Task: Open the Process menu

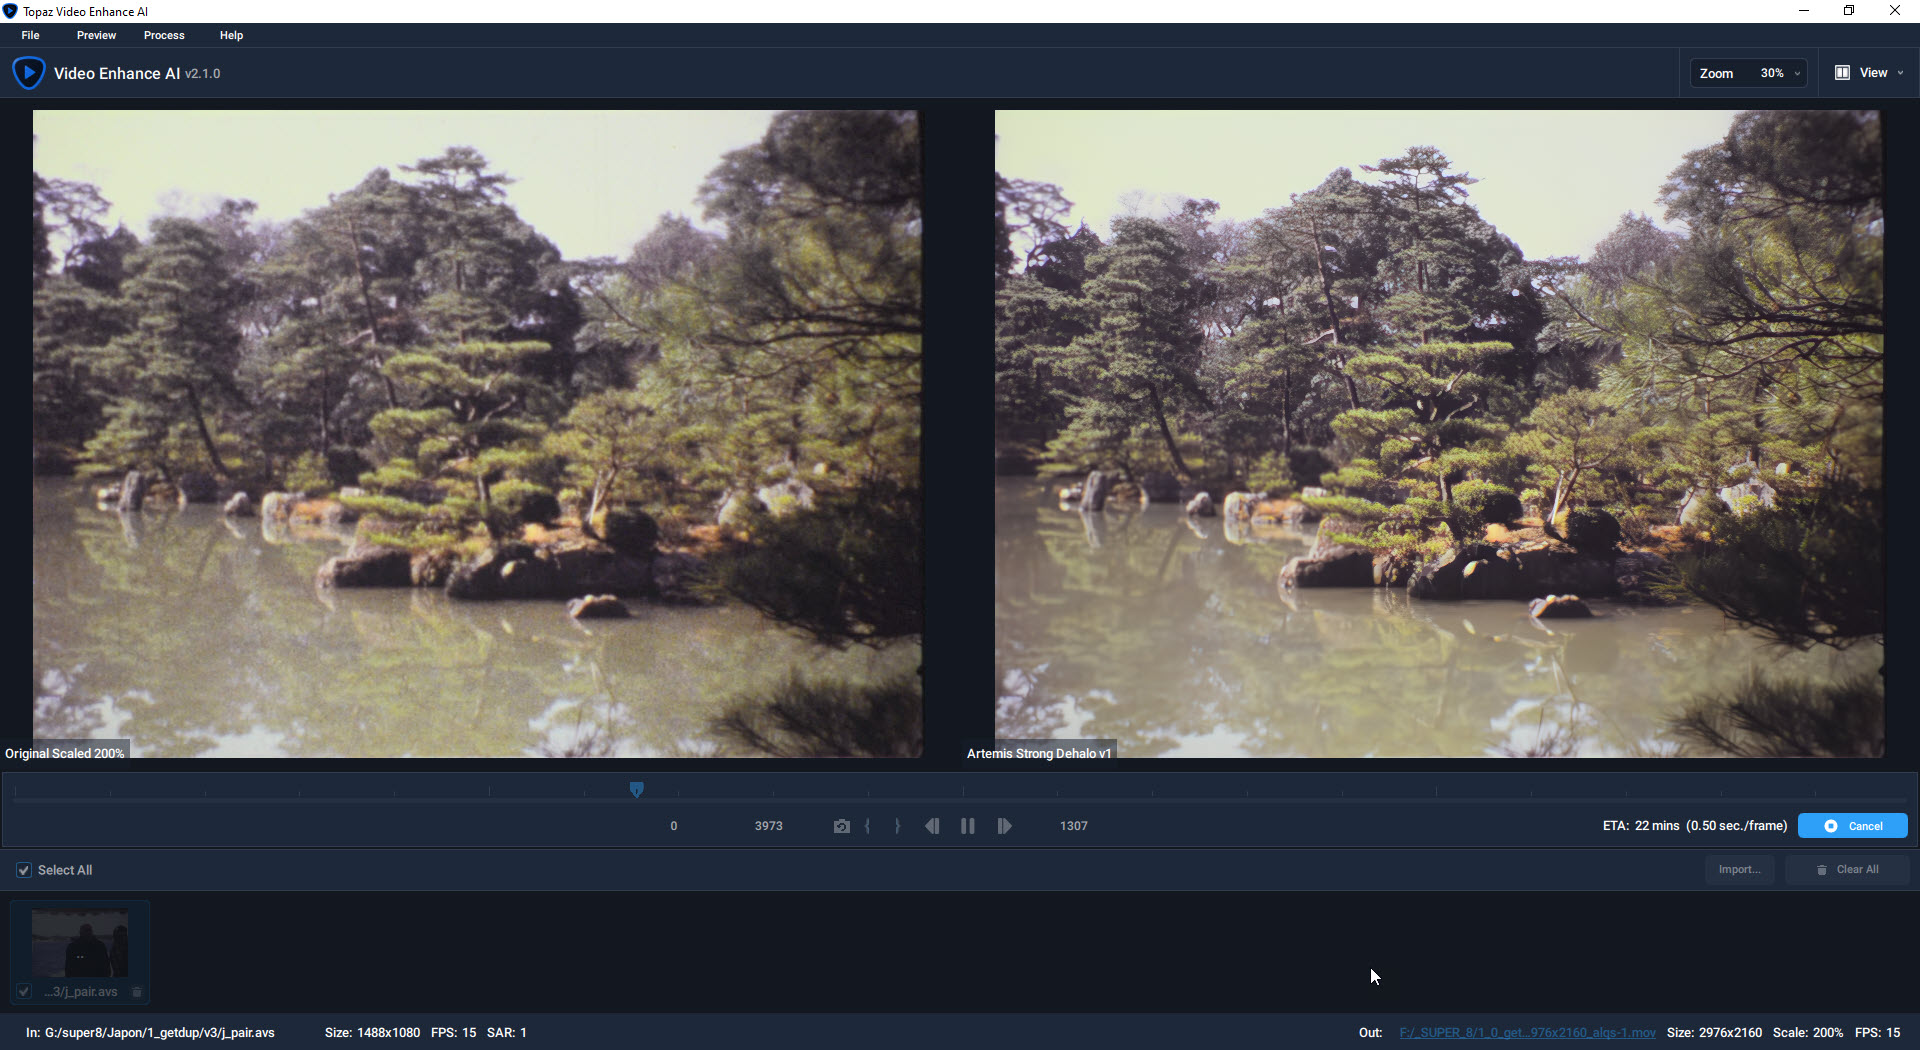Action: pyautogui.click(x=164, y=35)
